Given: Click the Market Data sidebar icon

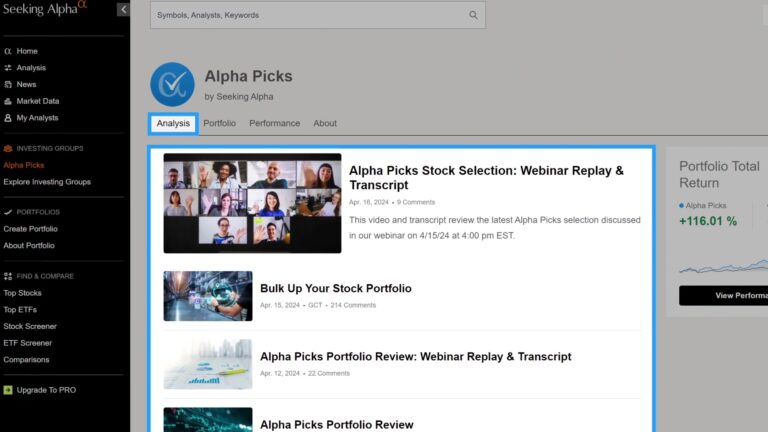Looking at the screenshot, I should click(x=8, y=101).
